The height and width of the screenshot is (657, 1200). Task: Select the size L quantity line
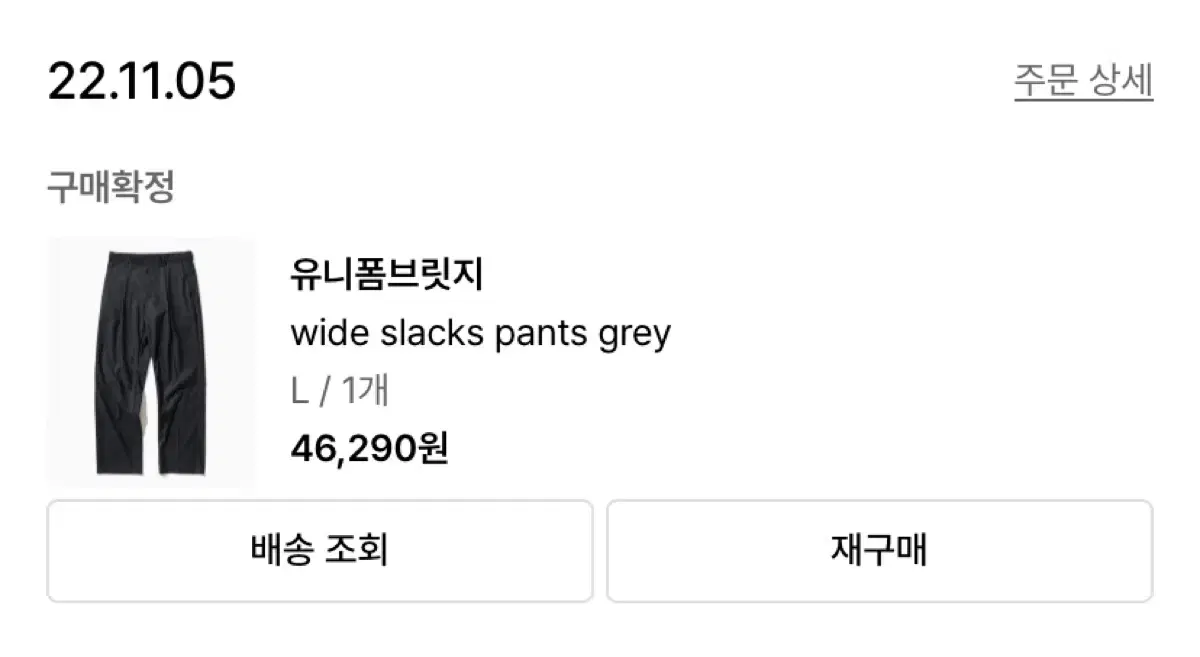339,391
